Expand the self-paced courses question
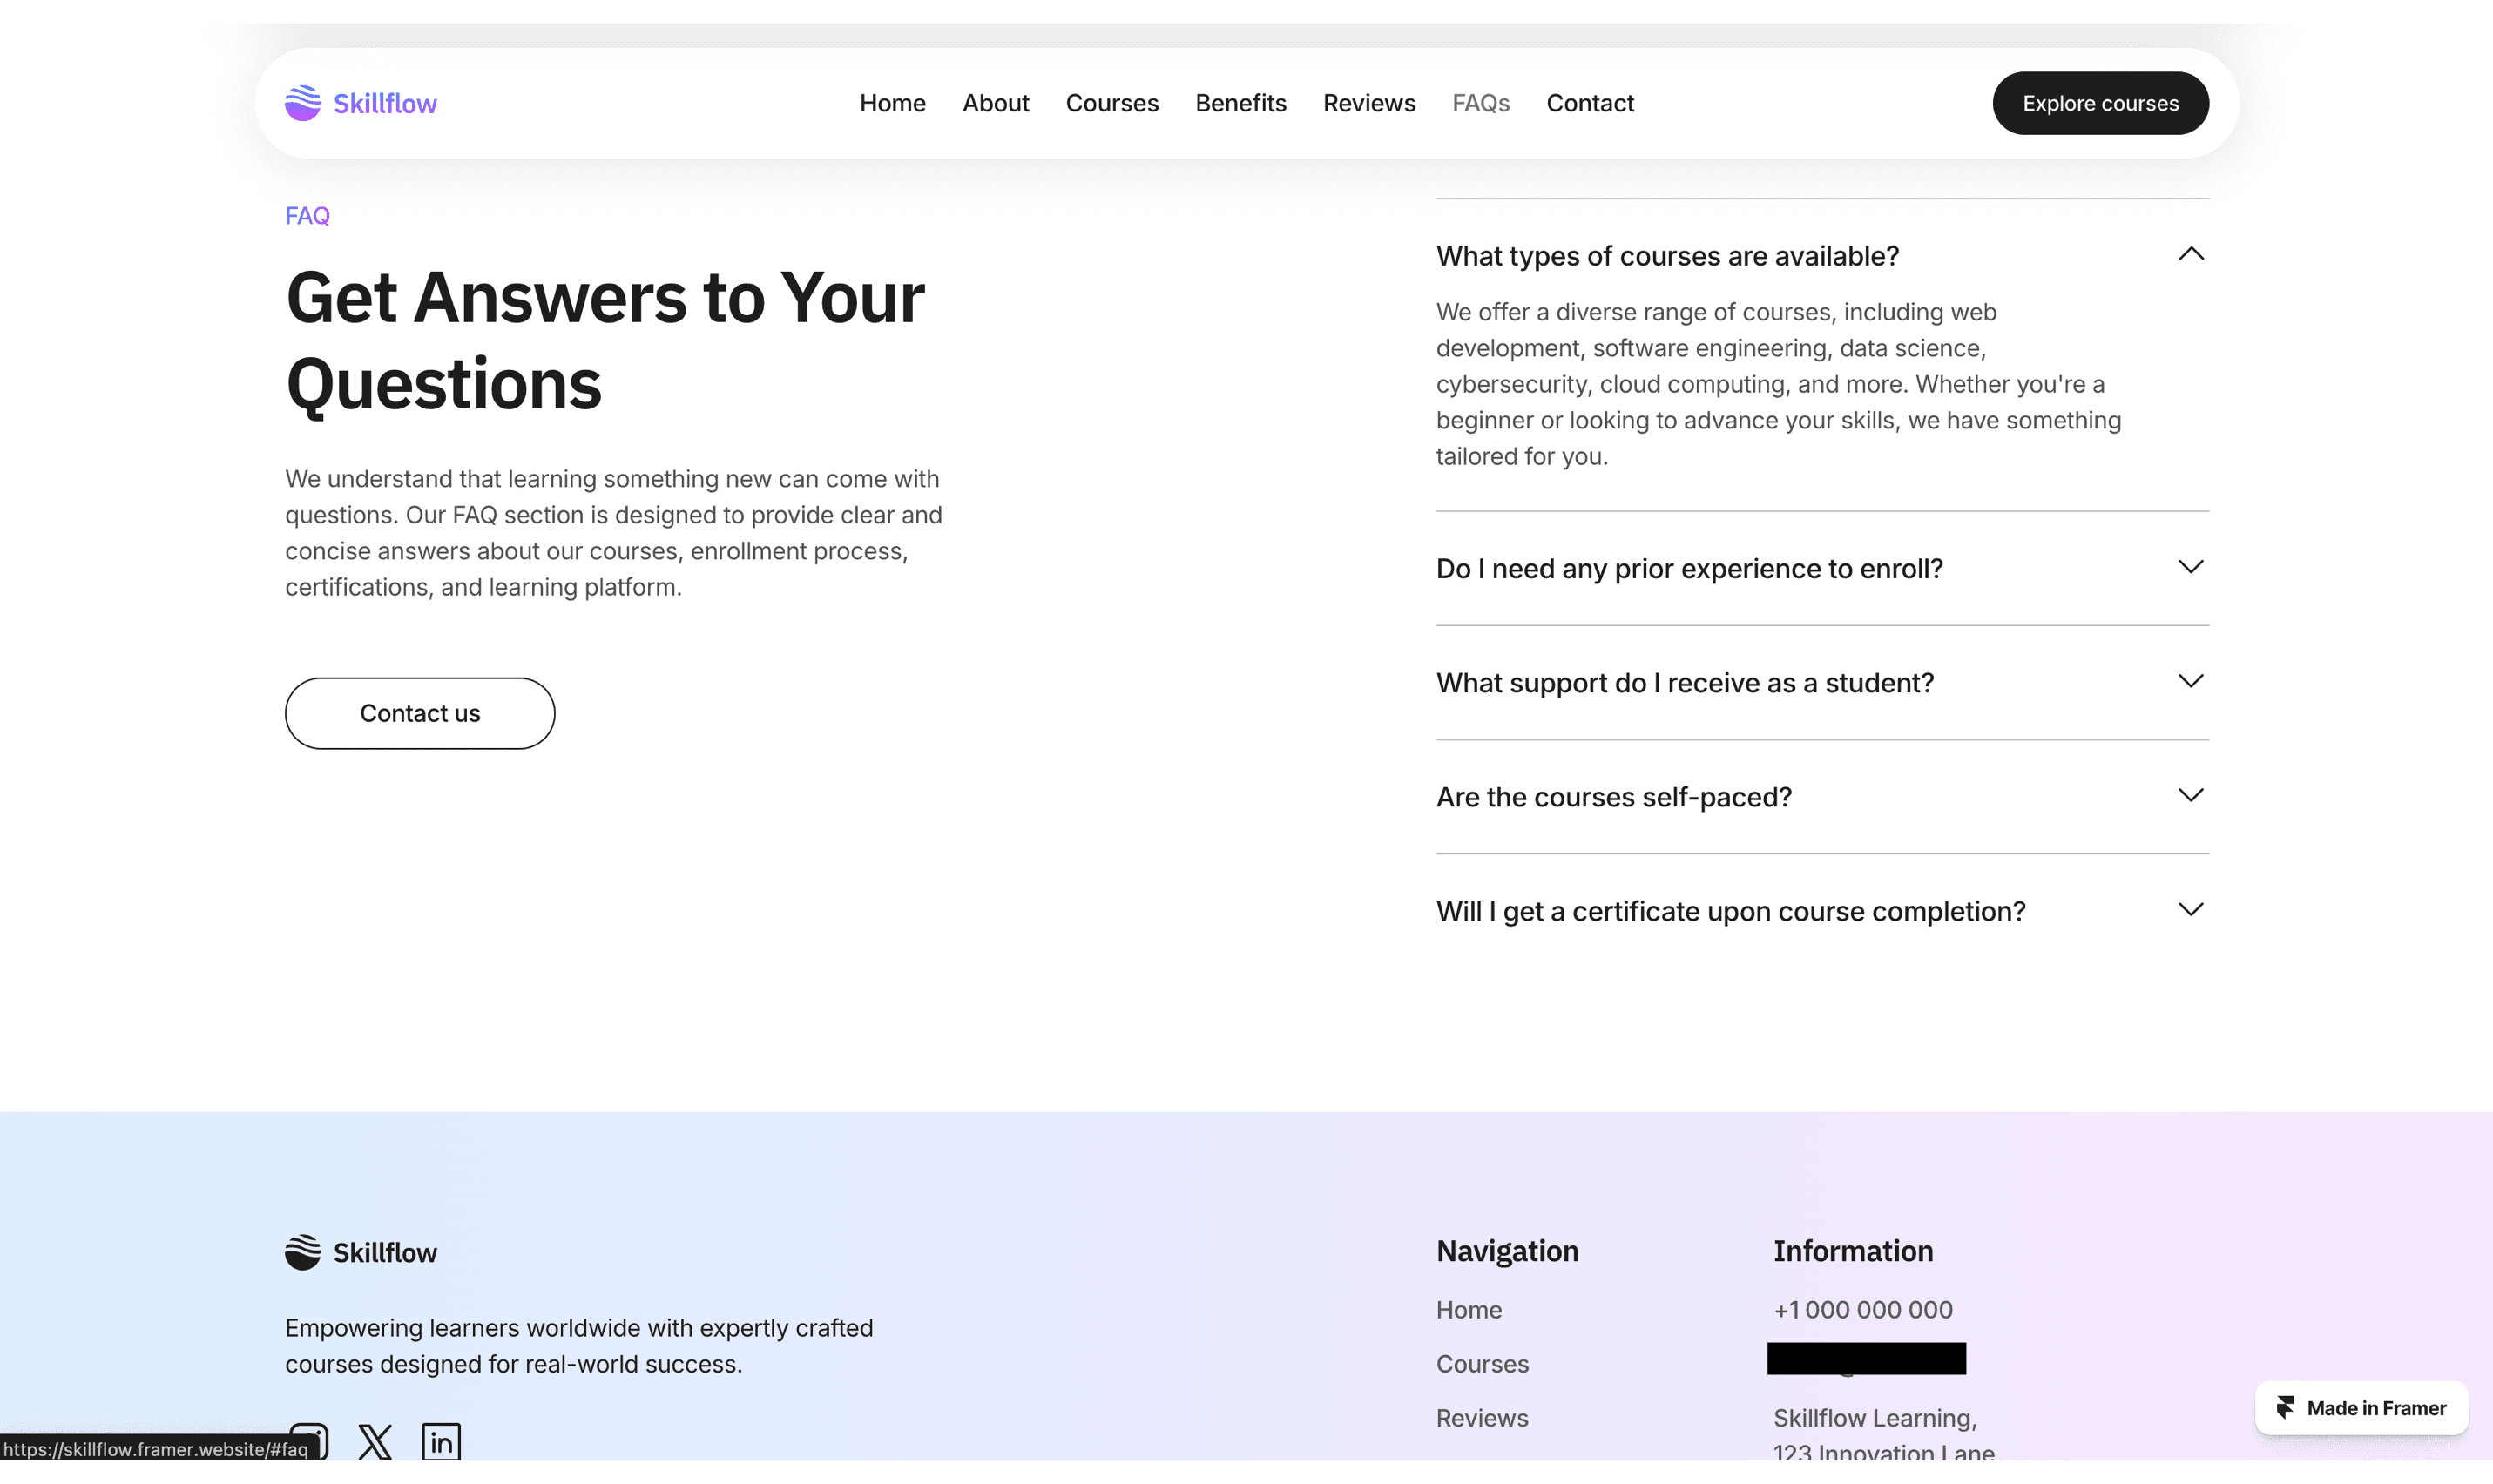The width and height of the screenshot is (2493, 1484). (x=2190, y=796)
